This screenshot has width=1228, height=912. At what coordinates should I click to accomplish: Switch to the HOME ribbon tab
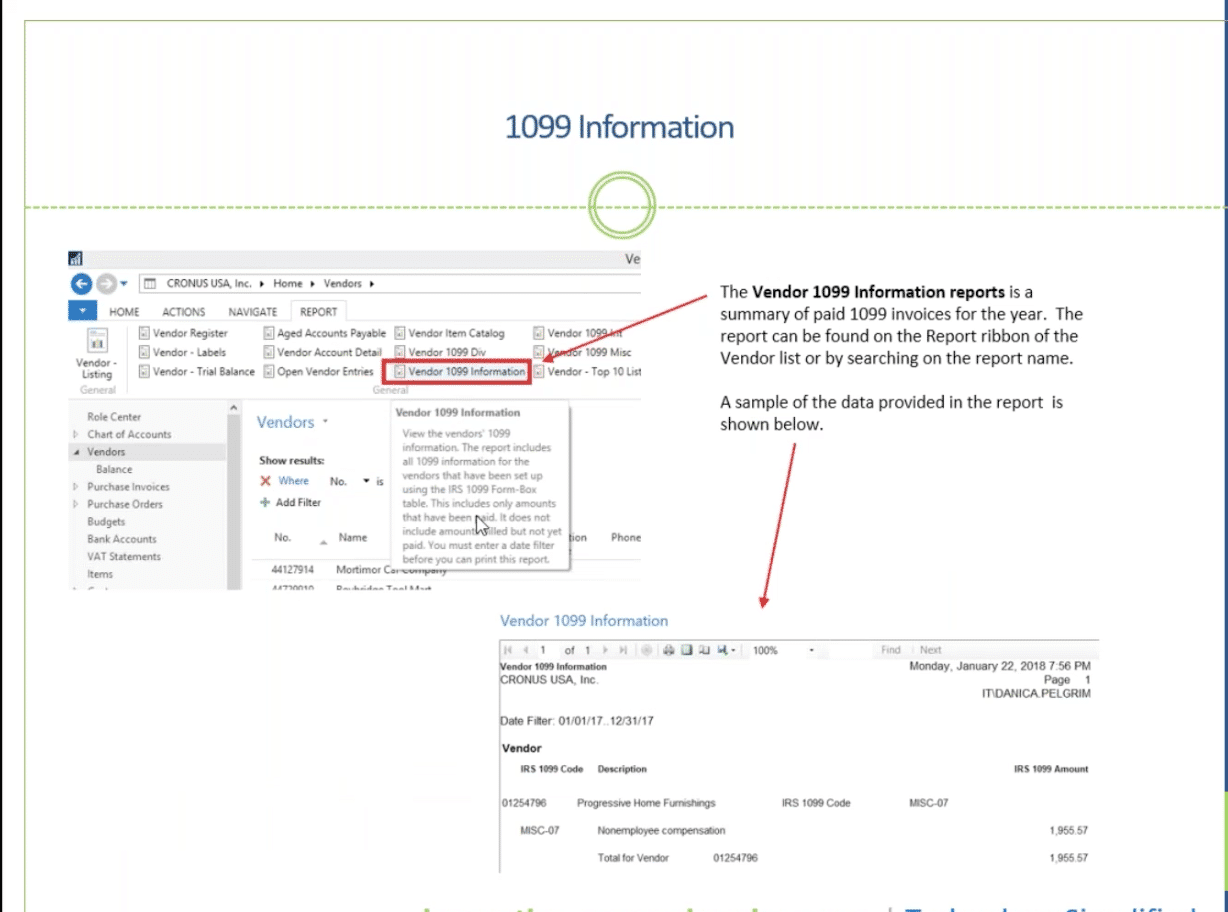(124, 312)
